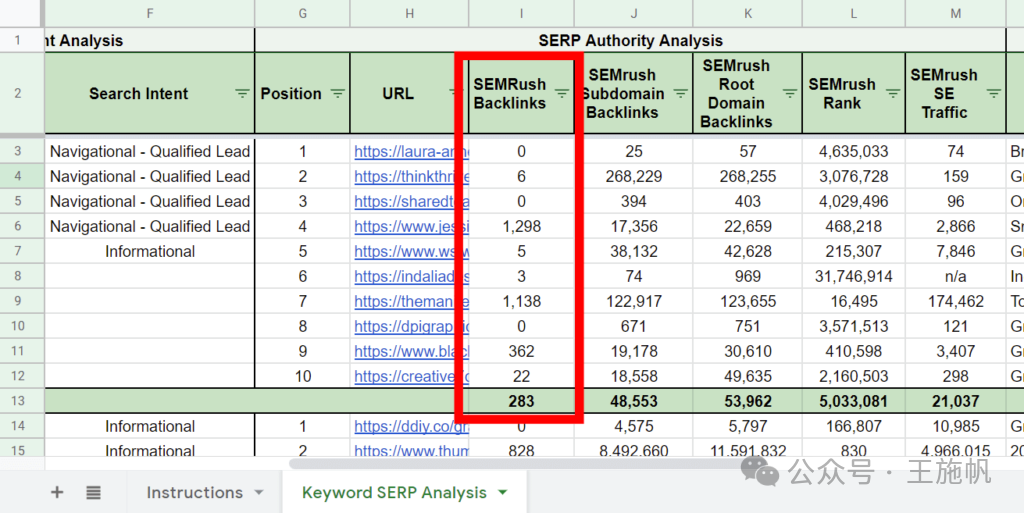
Task: Open the sharedt link in row 5
Action: [x=411, y=202]
